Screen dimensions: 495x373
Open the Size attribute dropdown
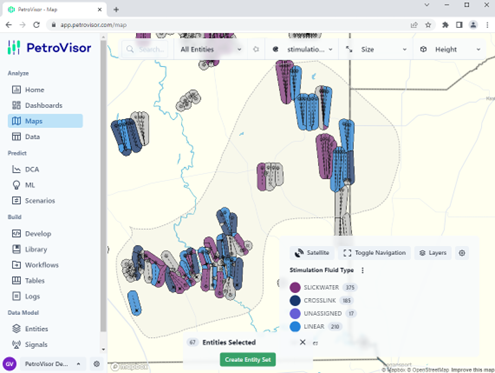(x=376, y=49)
